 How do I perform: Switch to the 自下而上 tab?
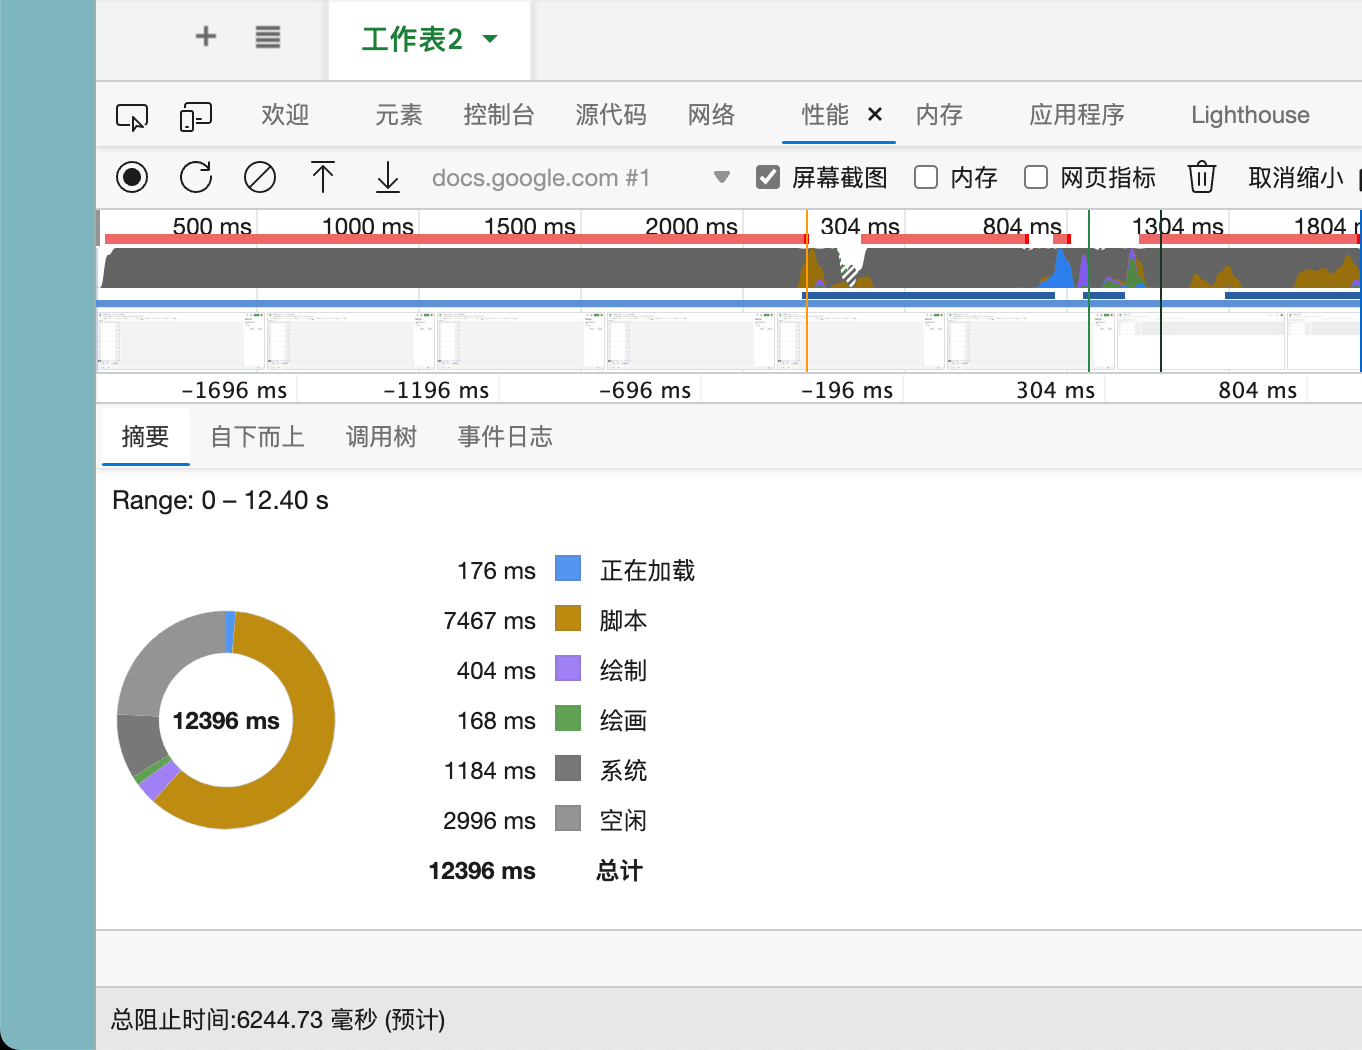coord(257,437)
